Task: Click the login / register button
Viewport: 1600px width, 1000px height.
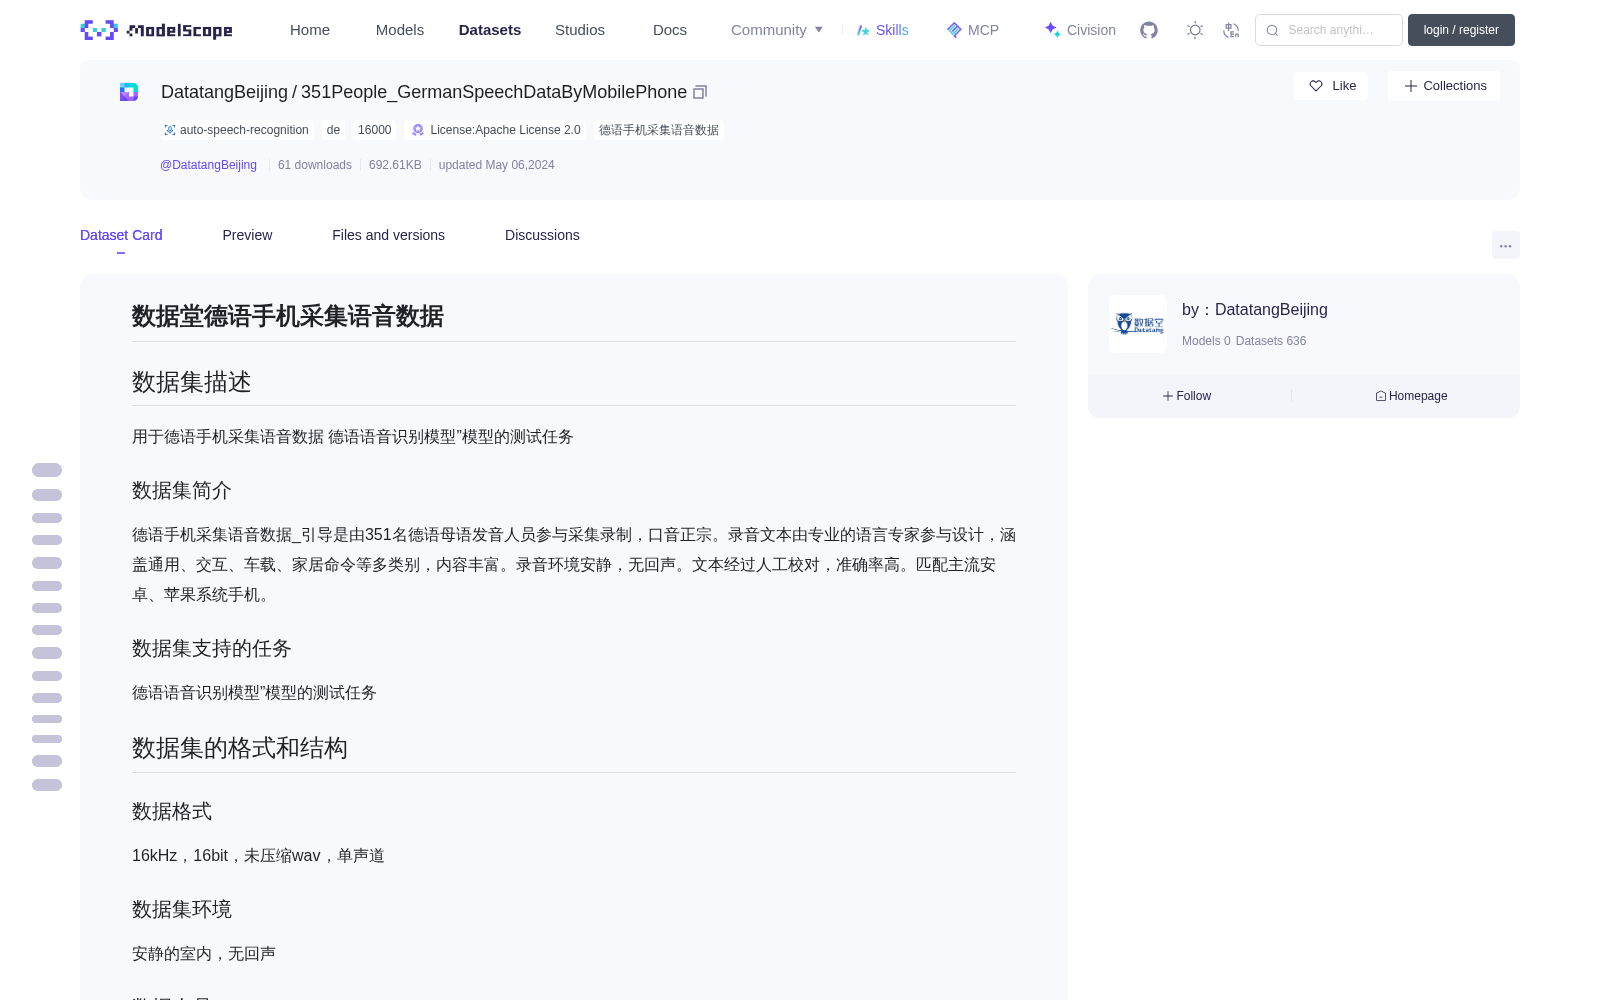Action: (x=1461, y=30)
